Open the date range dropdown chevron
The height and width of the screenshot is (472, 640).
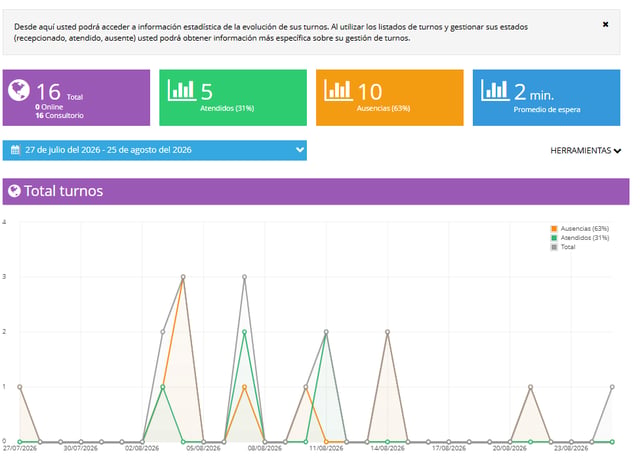[x=300, y=150]
